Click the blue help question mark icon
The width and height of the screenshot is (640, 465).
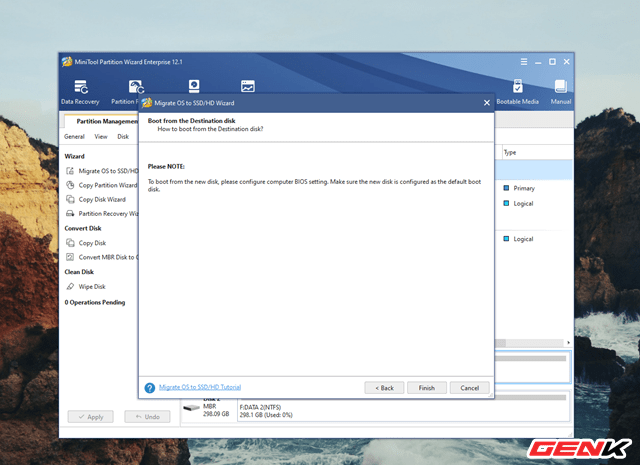click(149, 387)
